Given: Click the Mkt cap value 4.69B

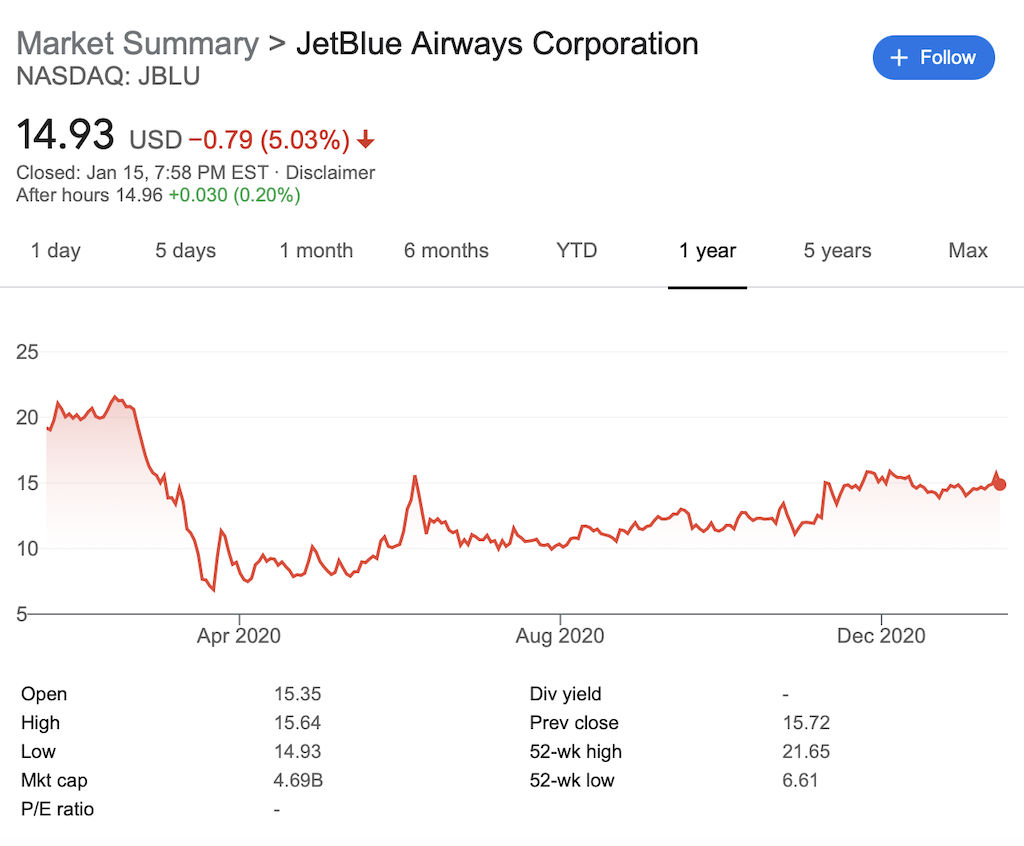Looking at the screenshot, I should 298,781.
